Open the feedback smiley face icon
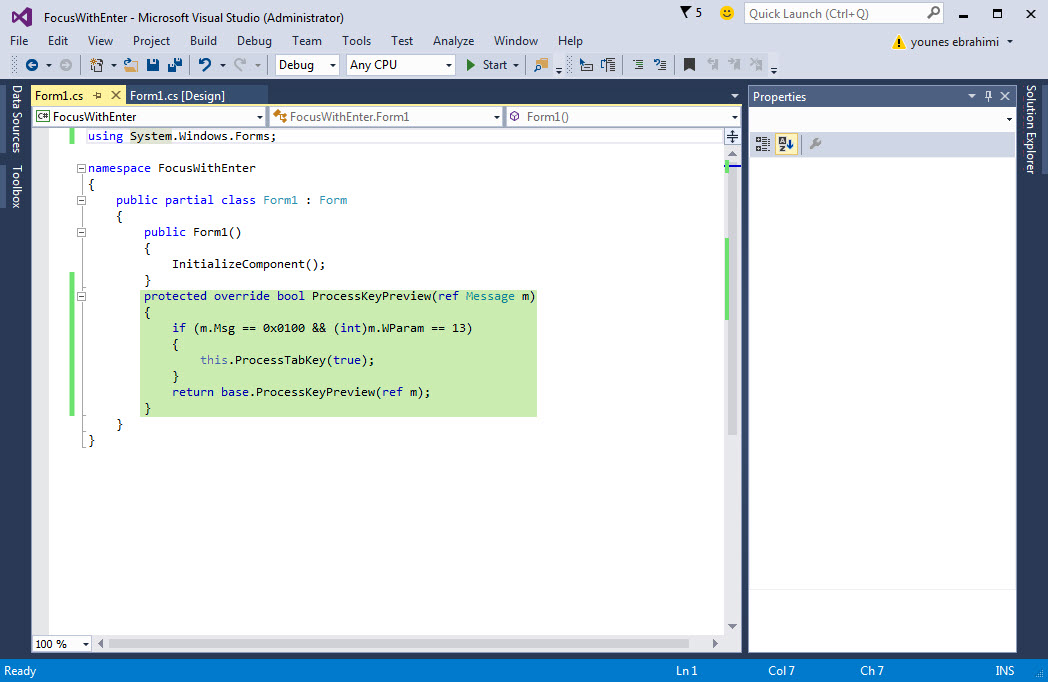Image resolution: width=1048 pixels, height=682 pixels. pyautogui.click(x=727, y=13)
